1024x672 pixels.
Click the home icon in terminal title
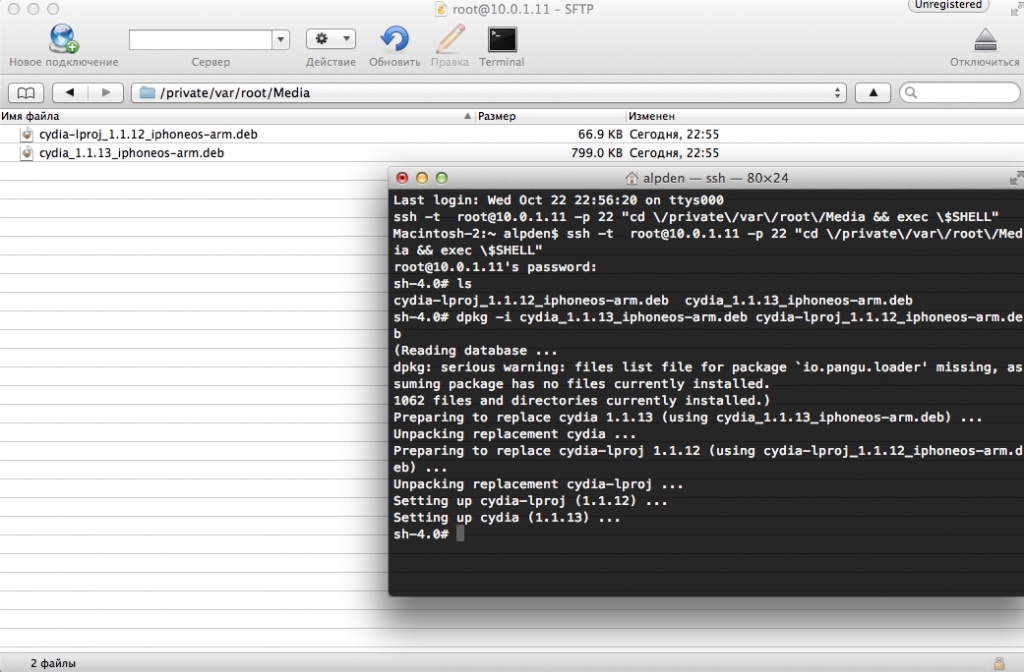coord(632,178)
